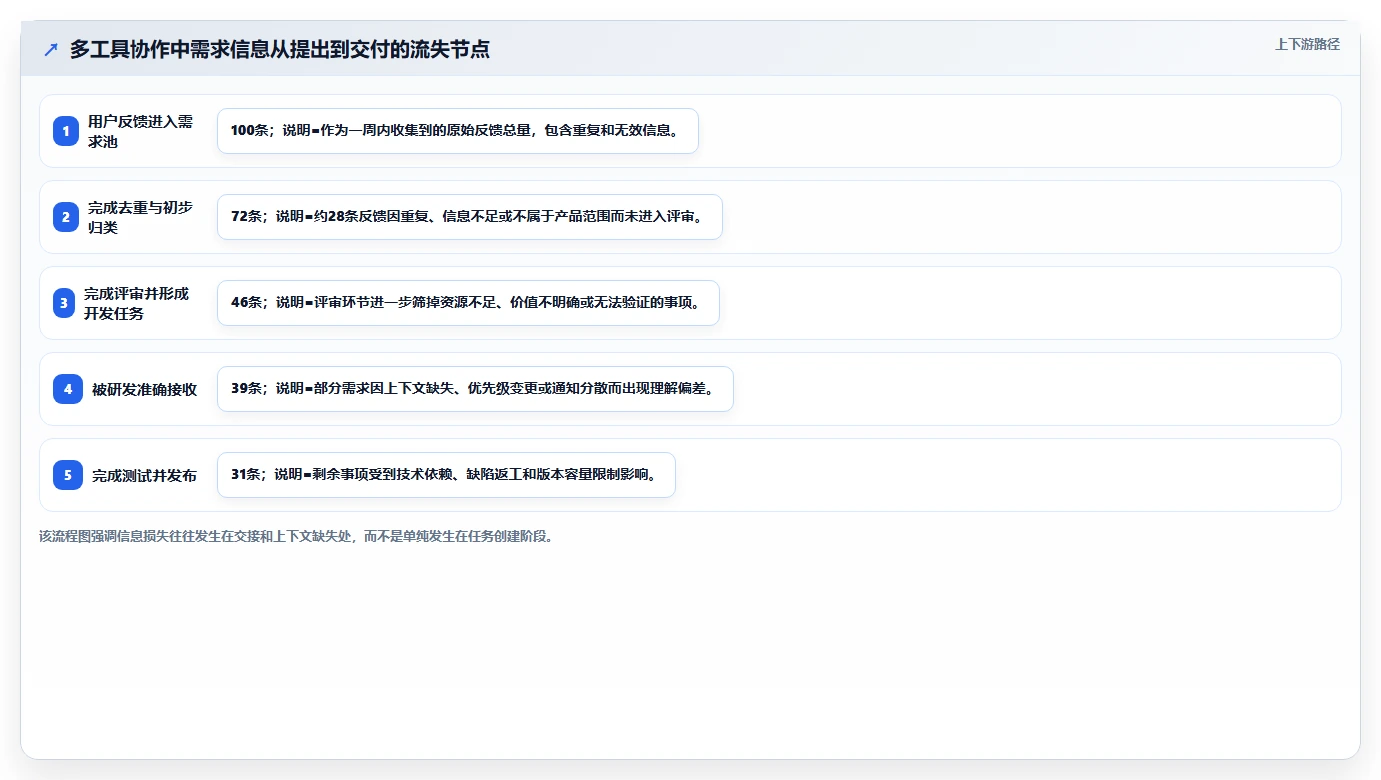Click the step number 2 badge
The image size is (1381, 780).
point(66,217)
